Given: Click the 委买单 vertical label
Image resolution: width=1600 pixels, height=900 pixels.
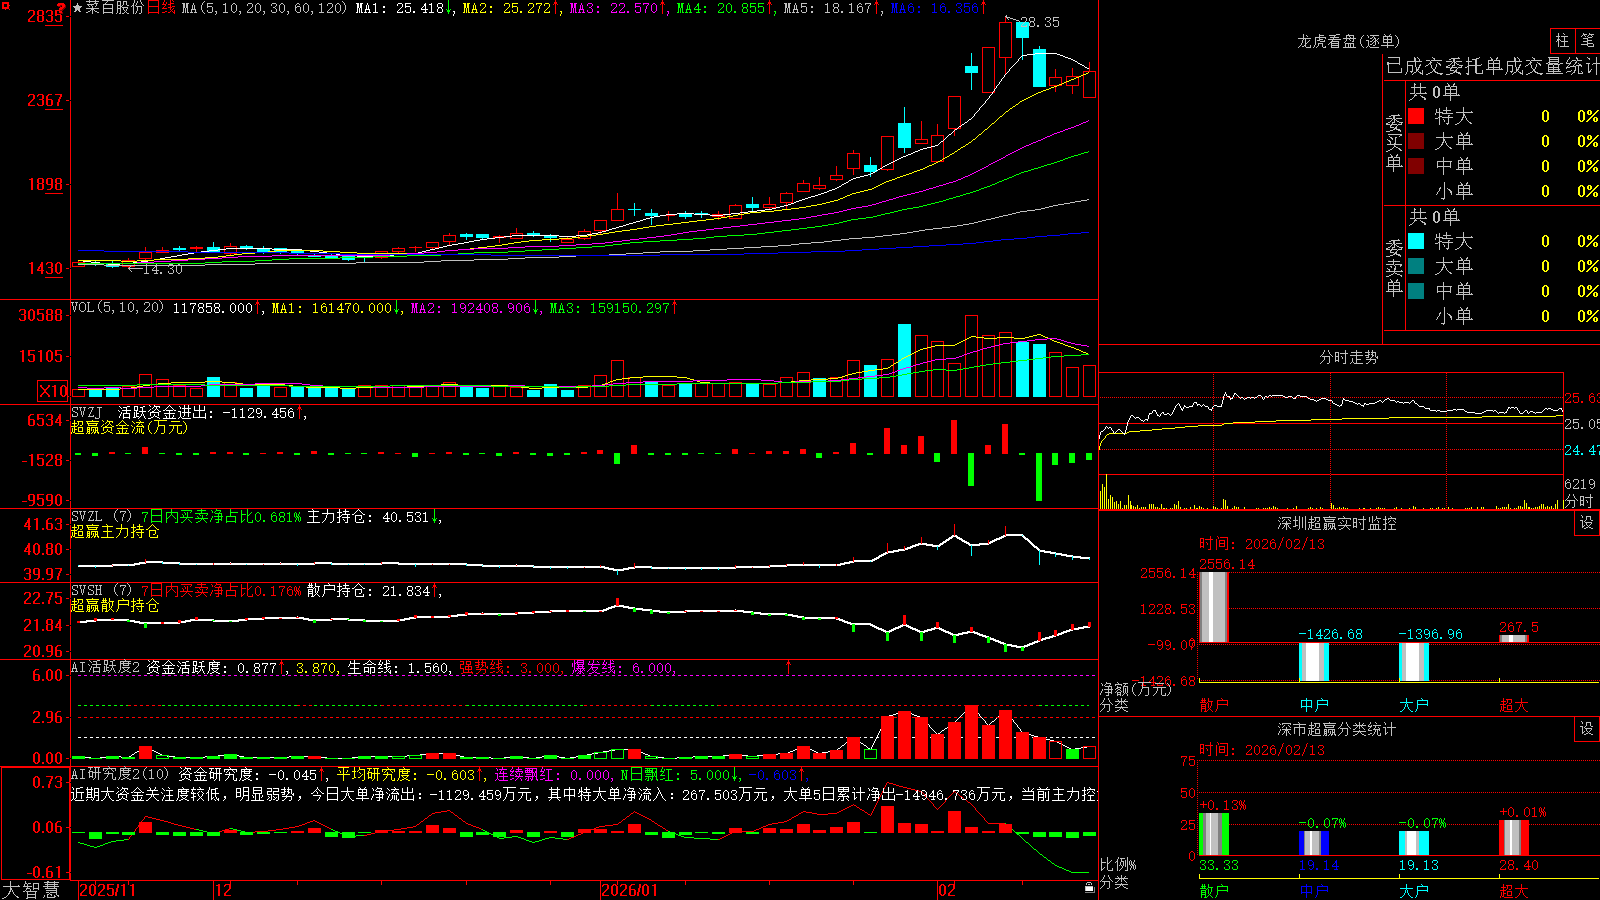Looking at the screenshot, I should pyautogui.click(x=1394, y=142).
